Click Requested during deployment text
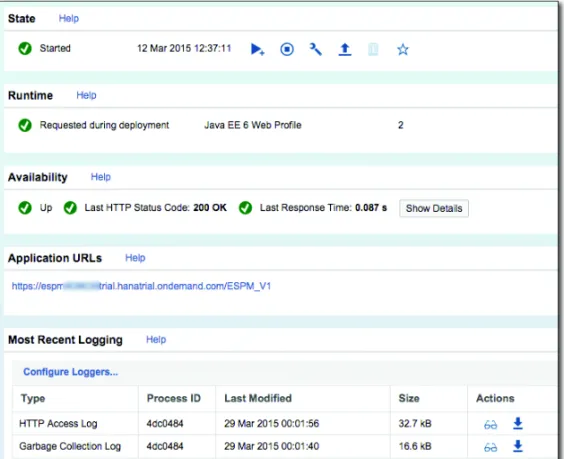Image resolution: width=564 pixels, height=459 pixels. 104,125
